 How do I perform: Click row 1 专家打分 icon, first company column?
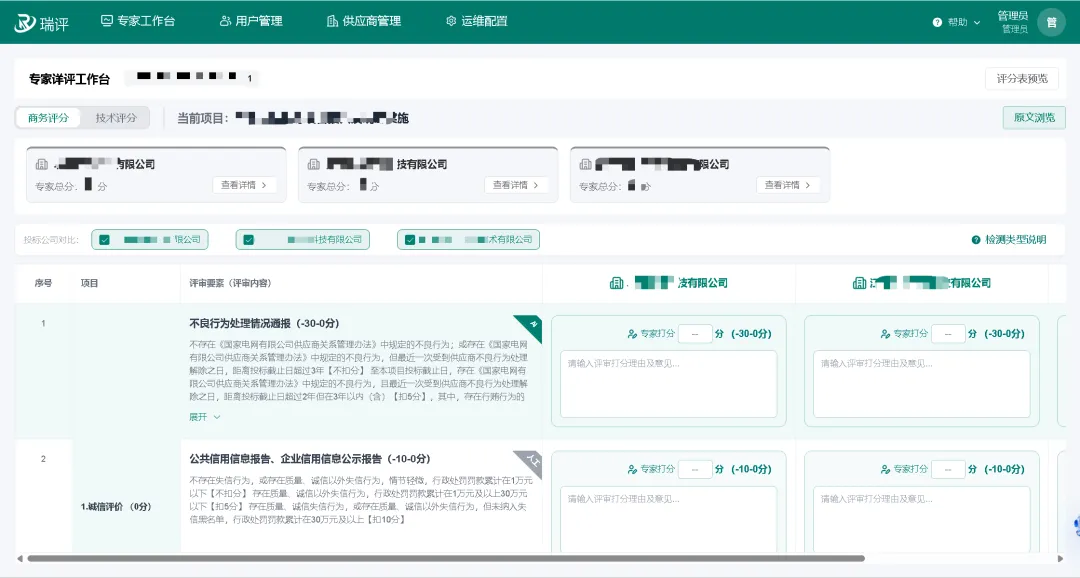pos(632,334)
